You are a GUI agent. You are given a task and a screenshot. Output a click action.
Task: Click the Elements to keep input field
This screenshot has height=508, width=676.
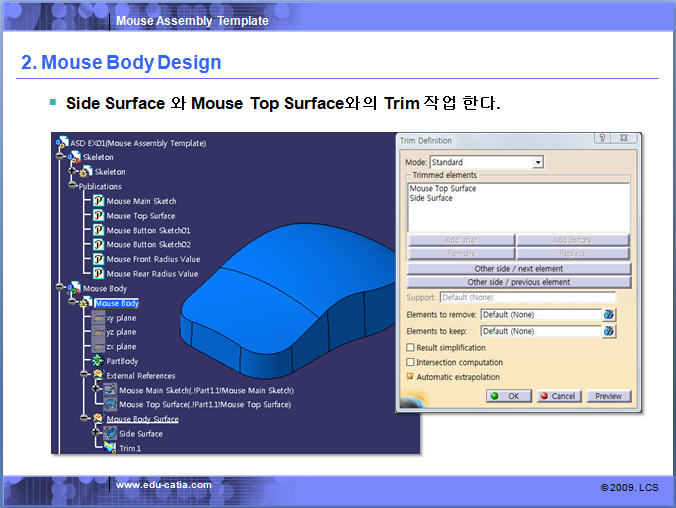tap(539, 331)
